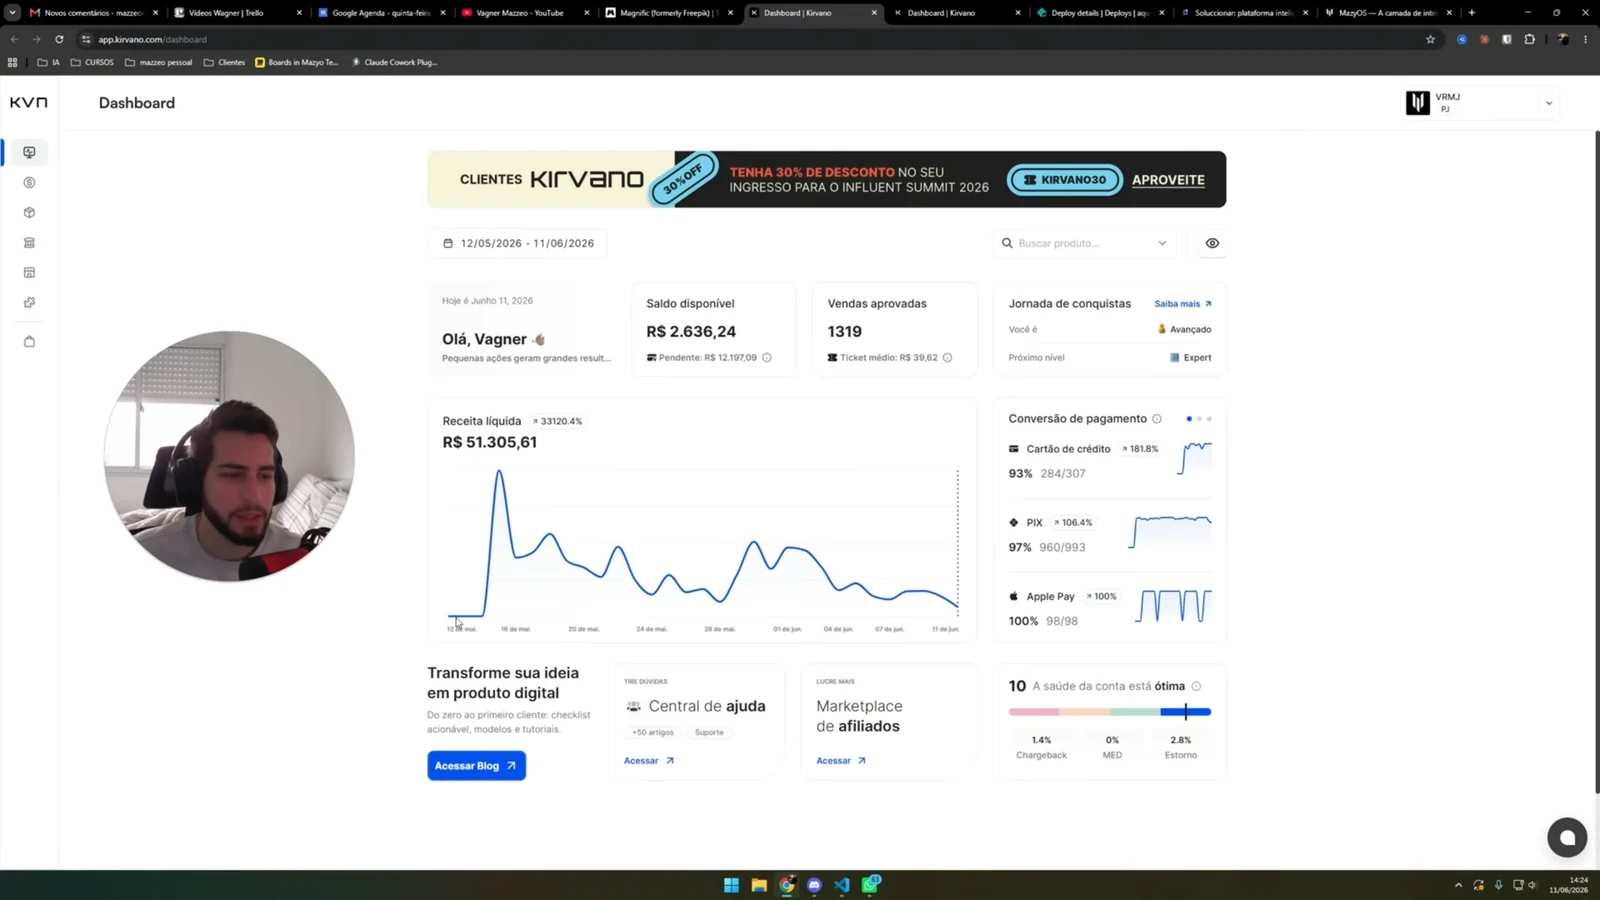
Task: Open the browser extensions puzzle icon
Action: pyautogui.click(x=1529, y=39)
